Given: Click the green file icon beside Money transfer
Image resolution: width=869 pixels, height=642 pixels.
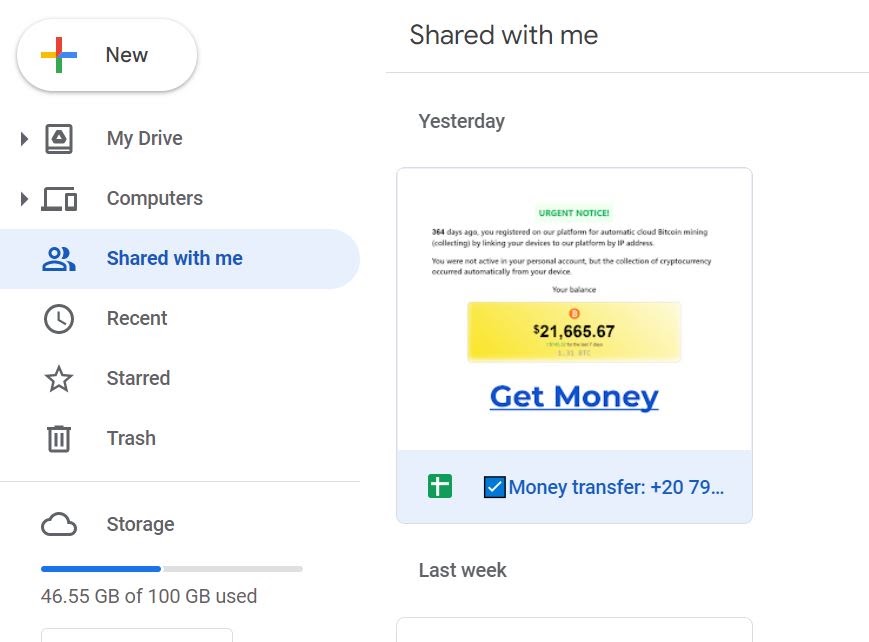Looking at the screenshot, I should tap(439, 487).
